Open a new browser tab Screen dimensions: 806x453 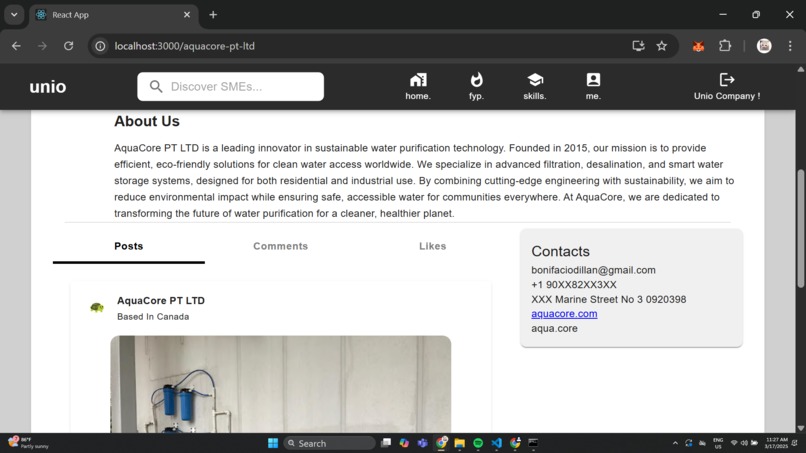[213, 15]
